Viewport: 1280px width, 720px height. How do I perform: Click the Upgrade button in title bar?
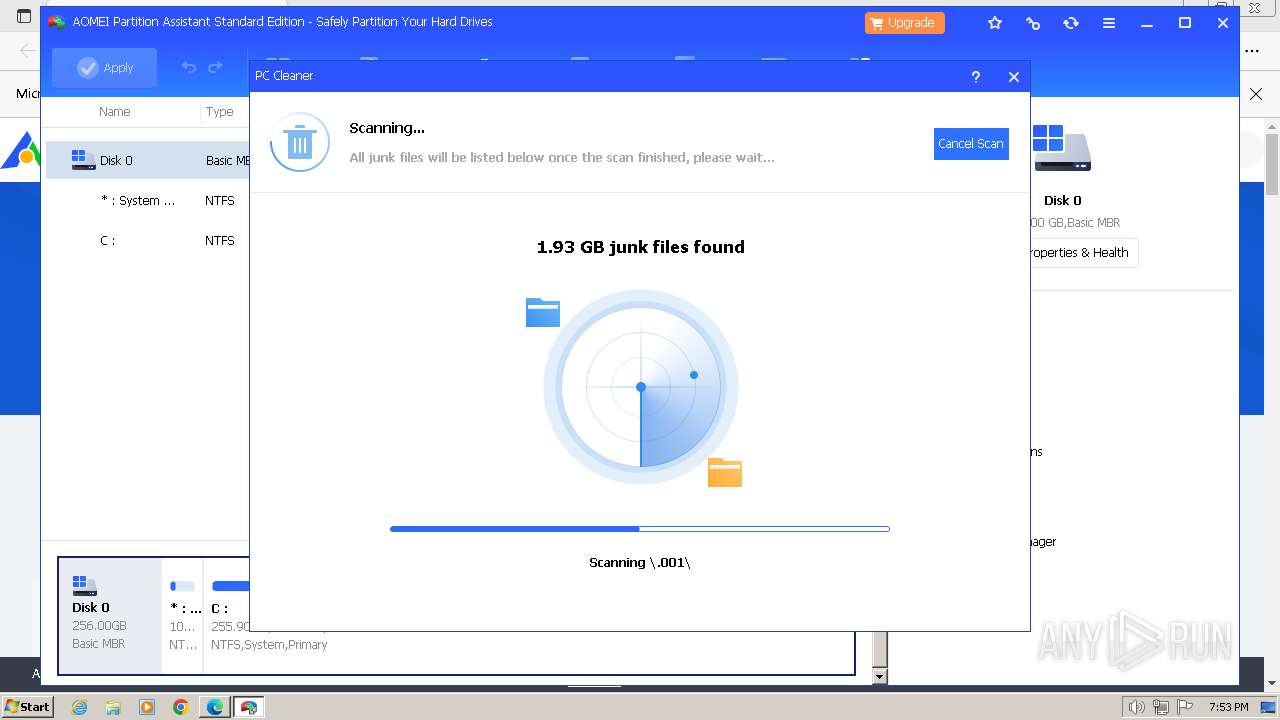pos(904,23)
